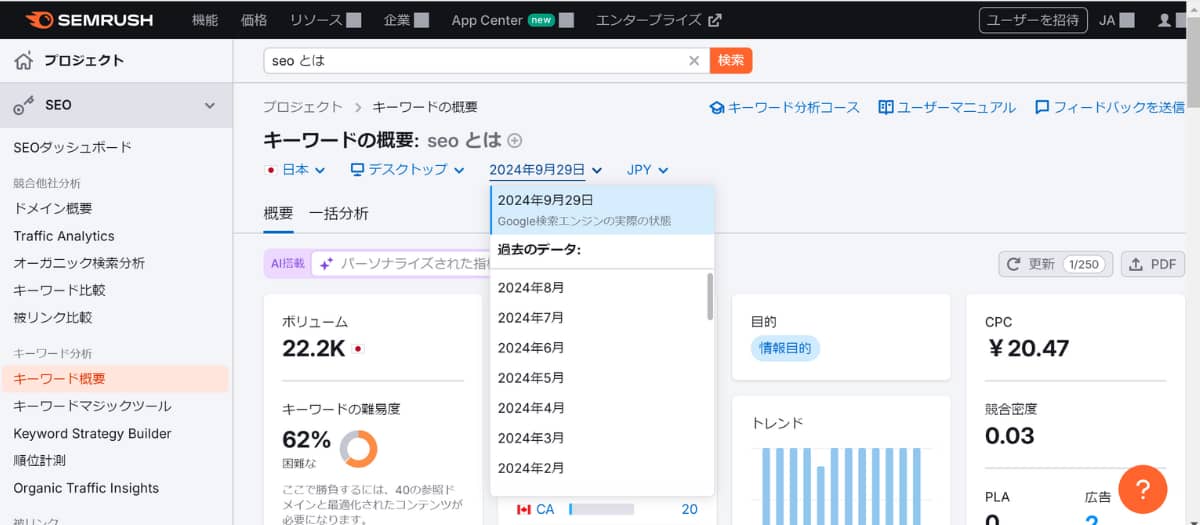Click the 22.2K volume value

pos(314,349)
